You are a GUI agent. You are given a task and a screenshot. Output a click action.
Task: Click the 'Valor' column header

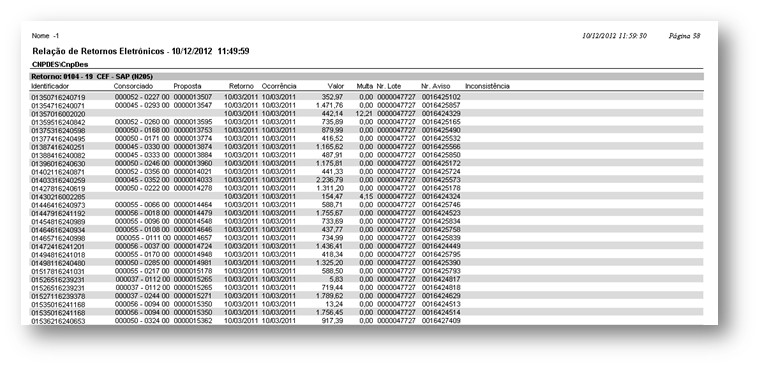[336, 86]
